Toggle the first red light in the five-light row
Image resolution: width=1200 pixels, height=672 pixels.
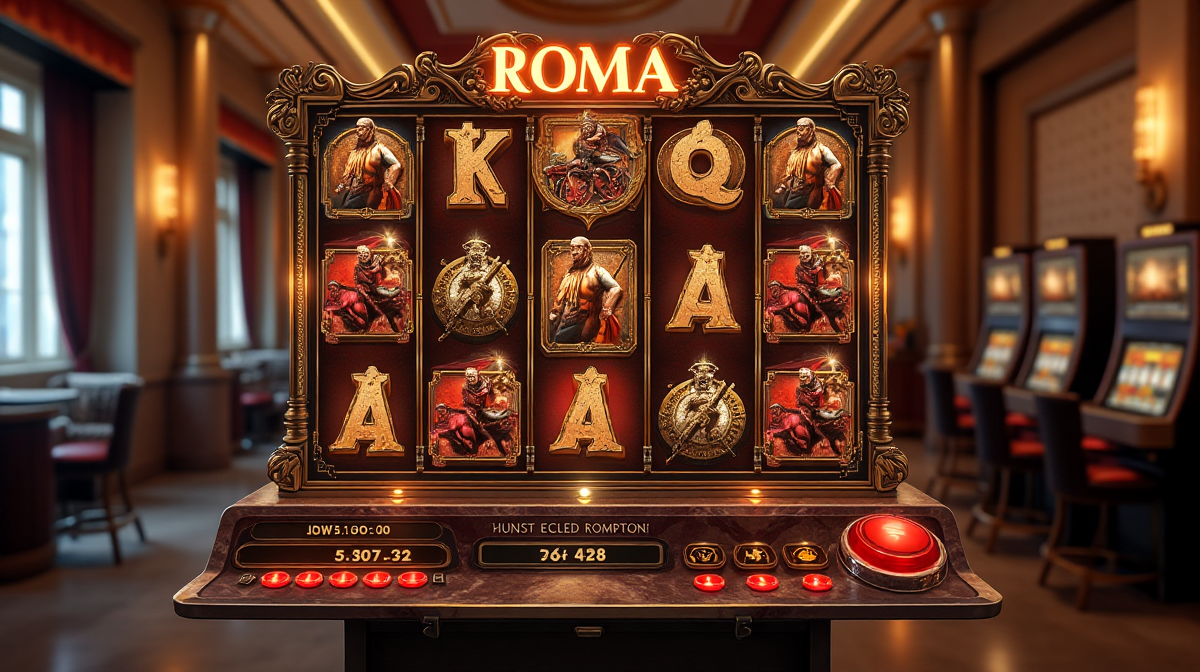[x=275, y=579]
